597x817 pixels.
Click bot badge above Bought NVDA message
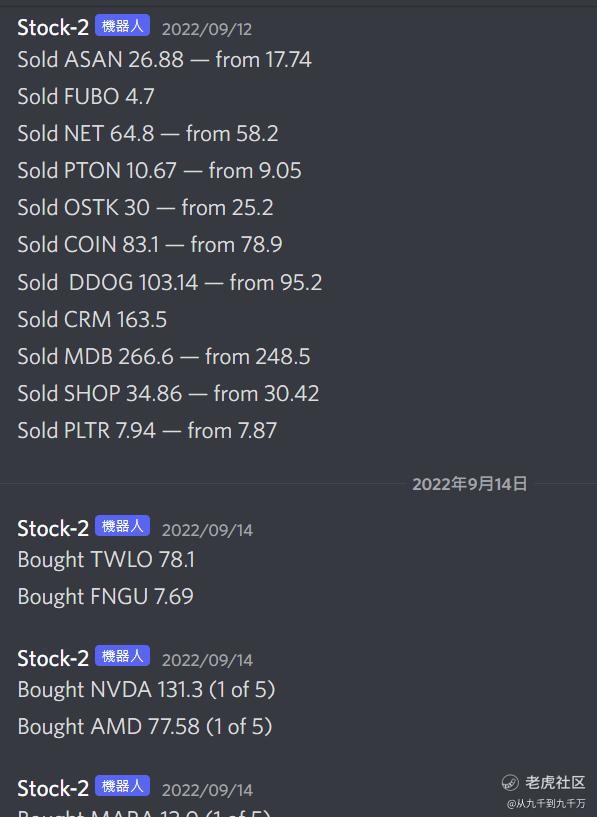tap(122, 656)
